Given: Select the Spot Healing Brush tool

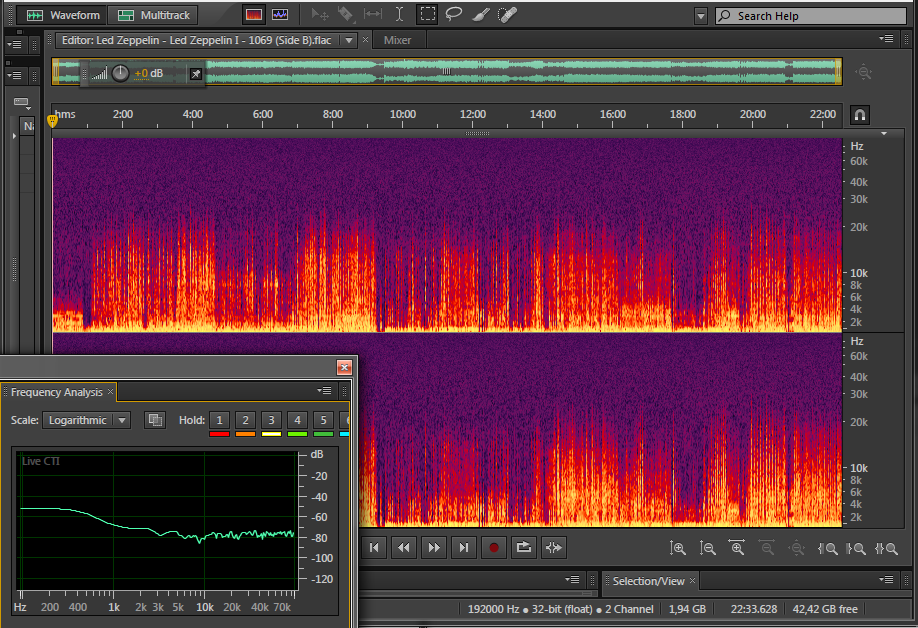Looking at the screenshot, I should point(507,15).
